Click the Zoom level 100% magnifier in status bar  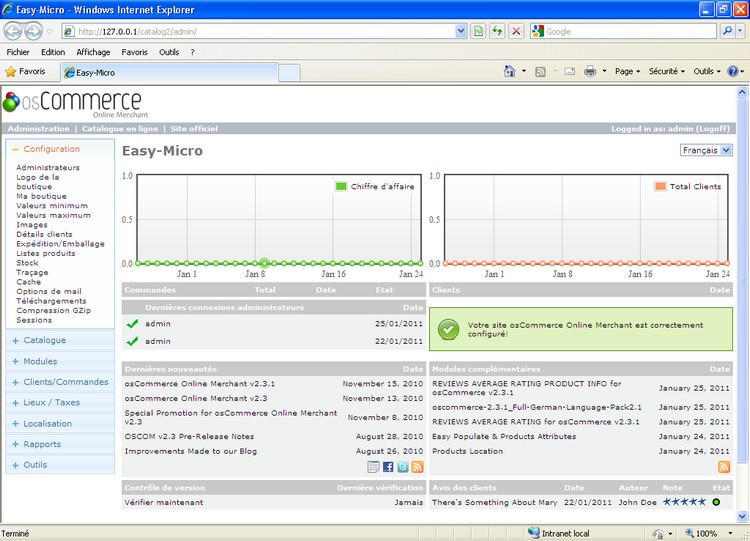tap(690, 533)
